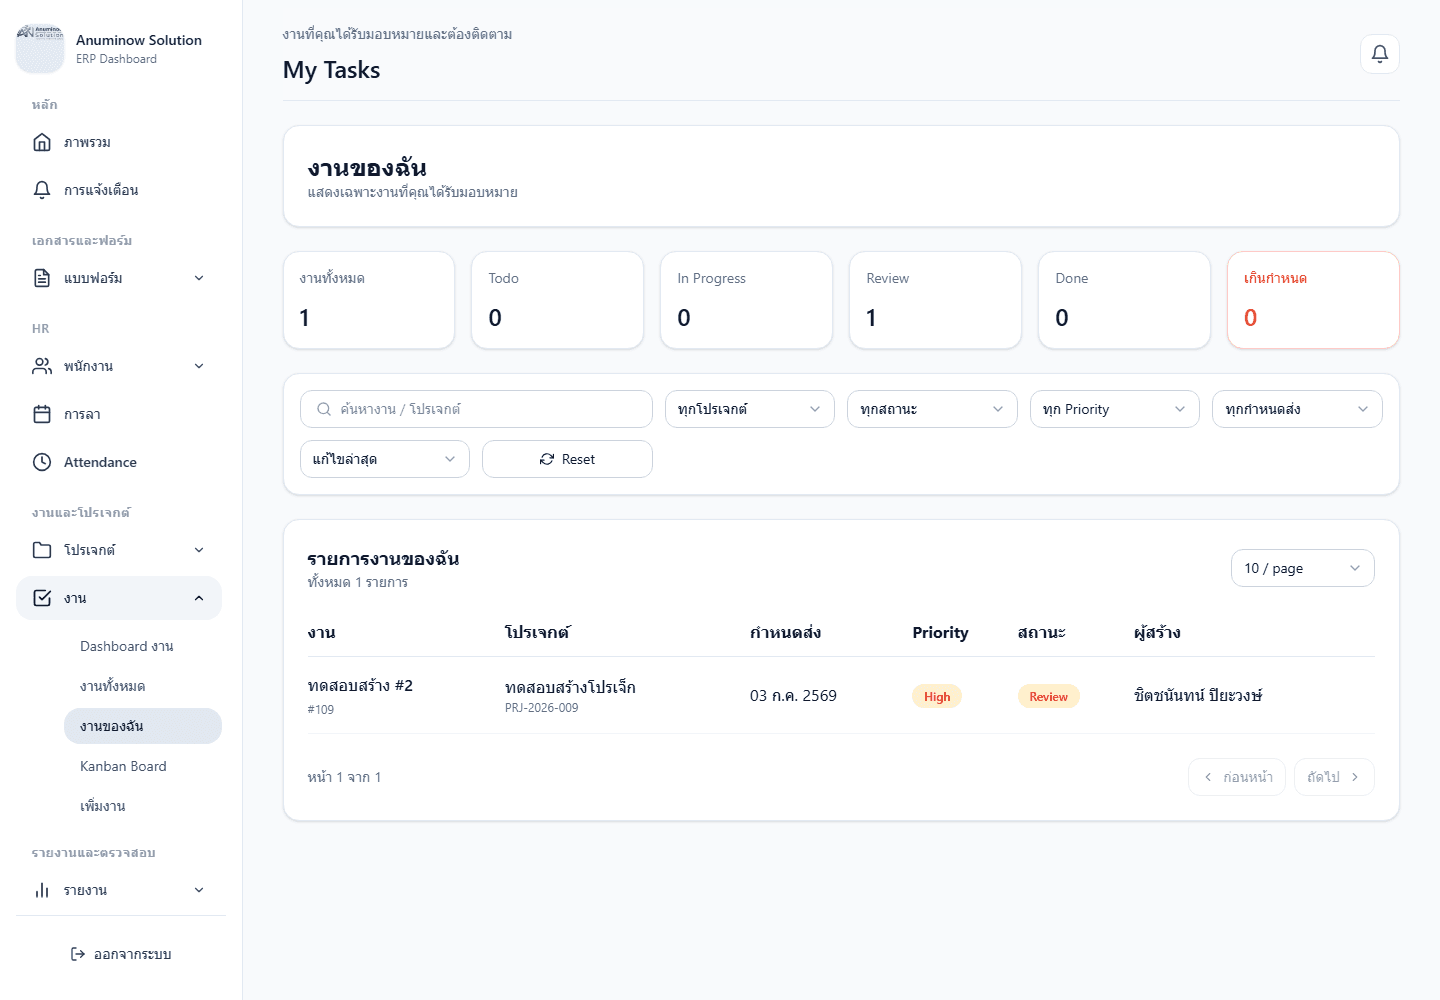Click the checkbox icon next to งาน
This screenshot has height=1000, width=1440.
click(42, 598)
